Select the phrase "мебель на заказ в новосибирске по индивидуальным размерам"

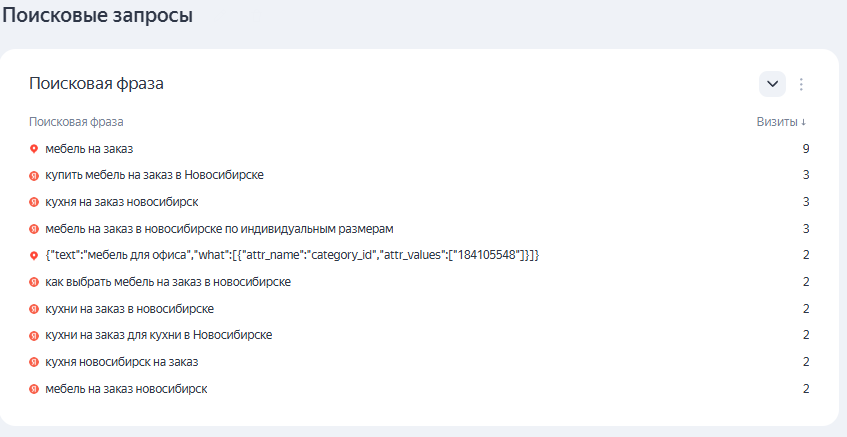tap(219, 229)
